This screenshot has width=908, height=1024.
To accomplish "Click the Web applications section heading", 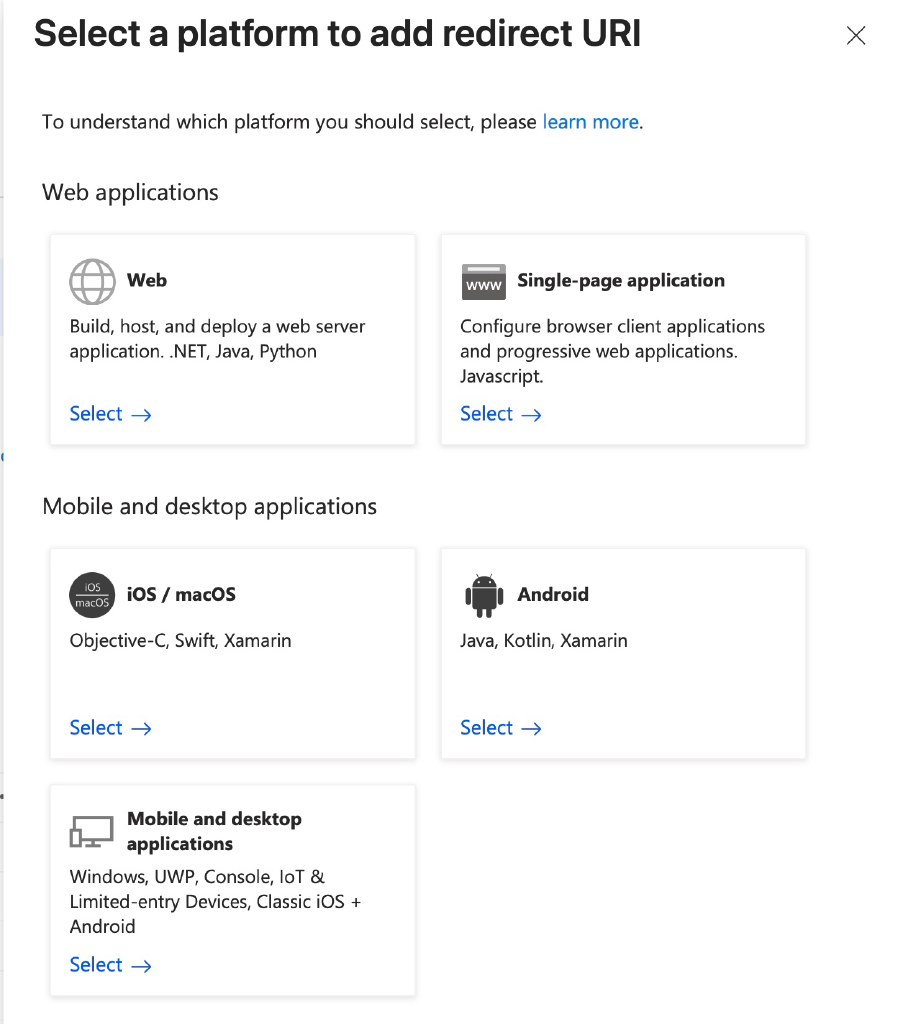I will coord(130,193).
